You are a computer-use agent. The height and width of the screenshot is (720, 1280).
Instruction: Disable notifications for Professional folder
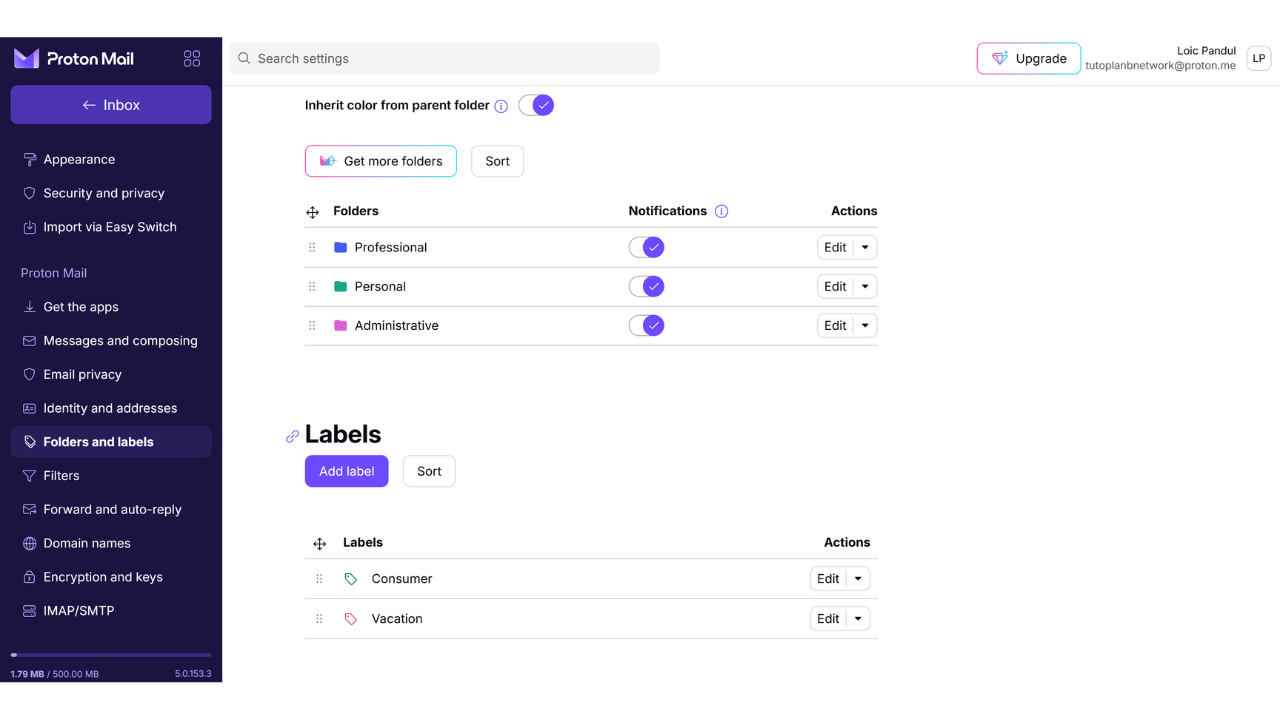(x=646, y=247)
